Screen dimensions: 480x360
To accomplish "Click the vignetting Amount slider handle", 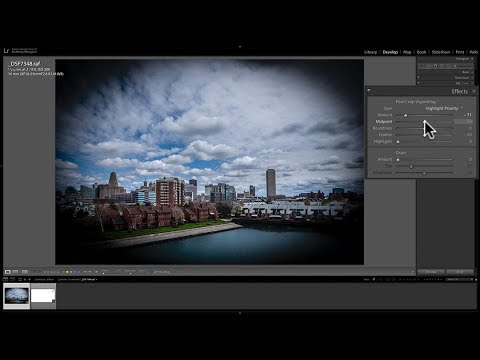I will [405, 115].
